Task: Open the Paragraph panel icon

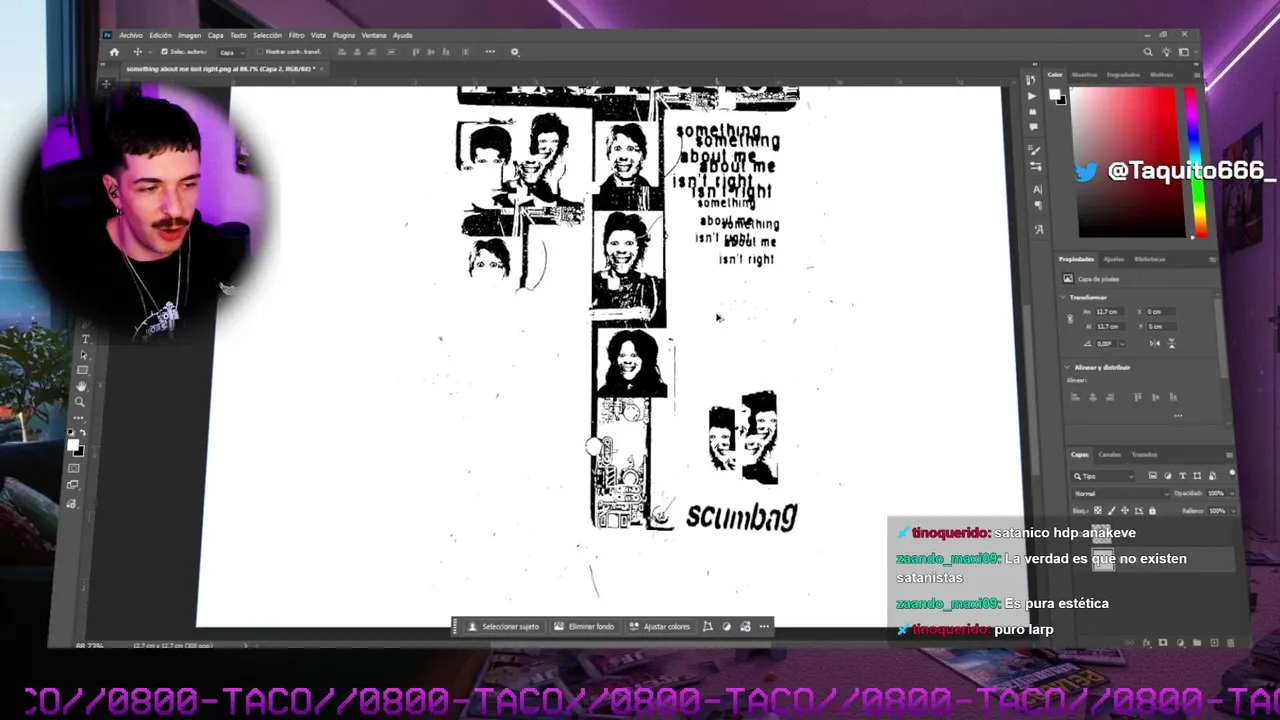Action: pos(1038,205)
